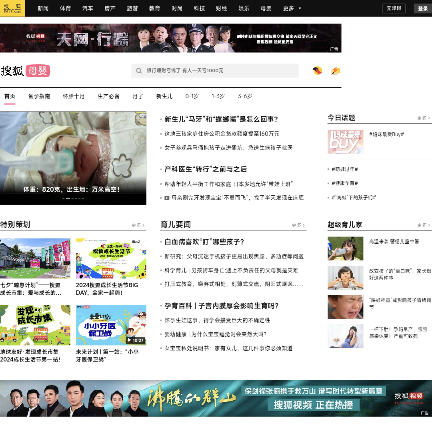The width and height of the screenshot is (432, 431).
Task: Open the 2024 成长生活节 BIG DAY thumbnail
Action: (x=111, y=258)
